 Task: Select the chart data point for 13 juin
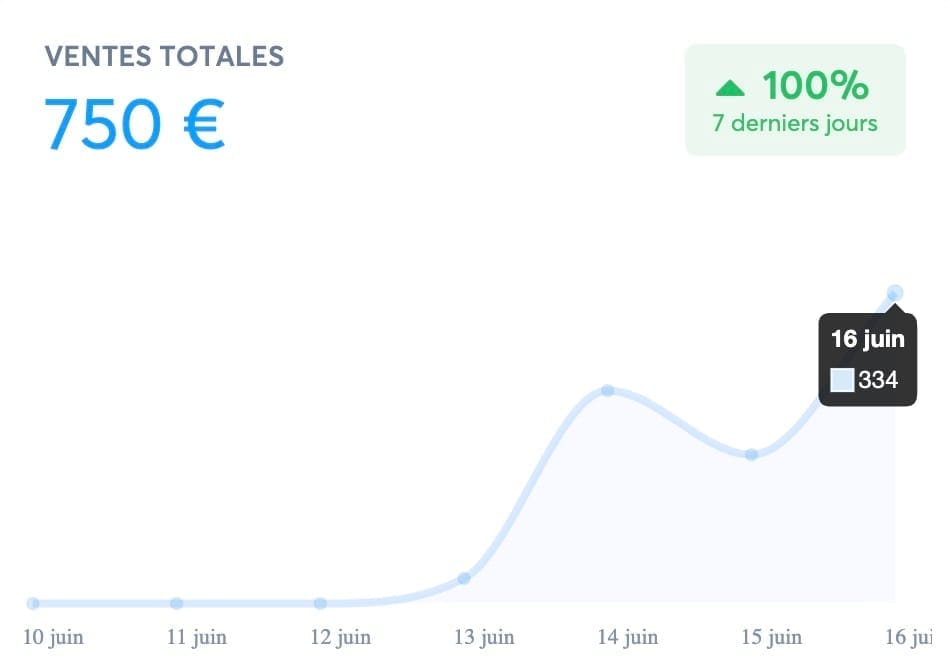[x=464, y=578]
